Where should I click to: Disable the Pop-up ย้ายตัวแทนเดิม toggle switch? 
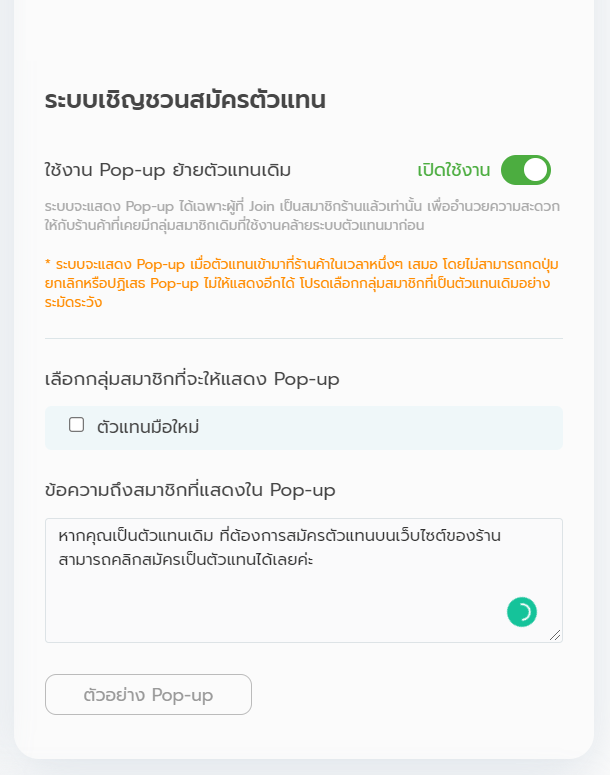(526, 170)
